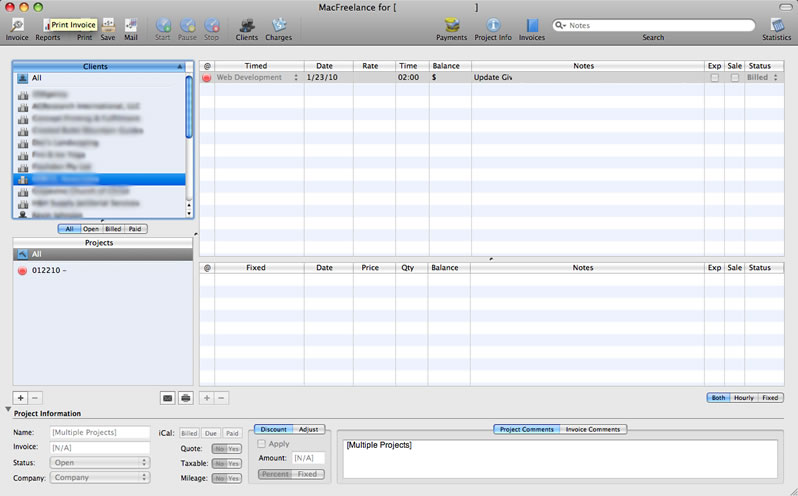Click the project comments text area
The height and width of the screenshot is (496, 798).
pos(560,459)
